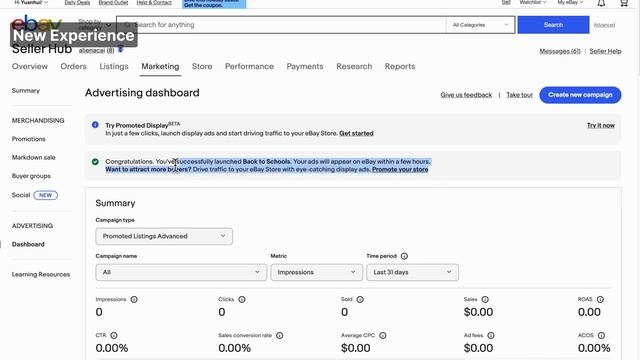Image resolution: width=640 pixels, height=360 pixels.
Task: Switch to the Listings tab
Action: pyautogui.click(x=114, y=67)
